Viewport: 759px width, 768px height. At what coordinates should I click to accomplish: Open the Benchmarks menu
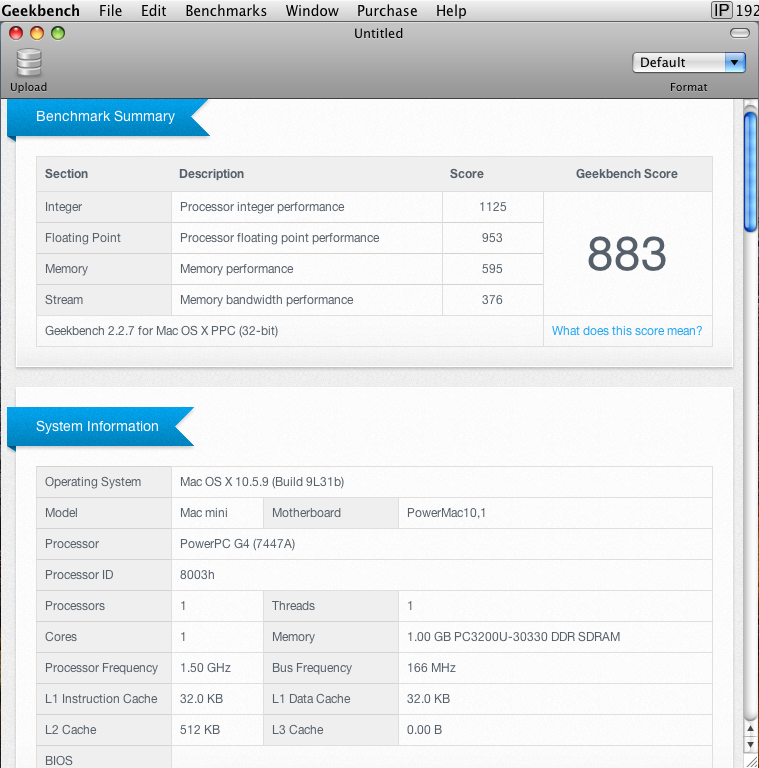pos(226,10)
